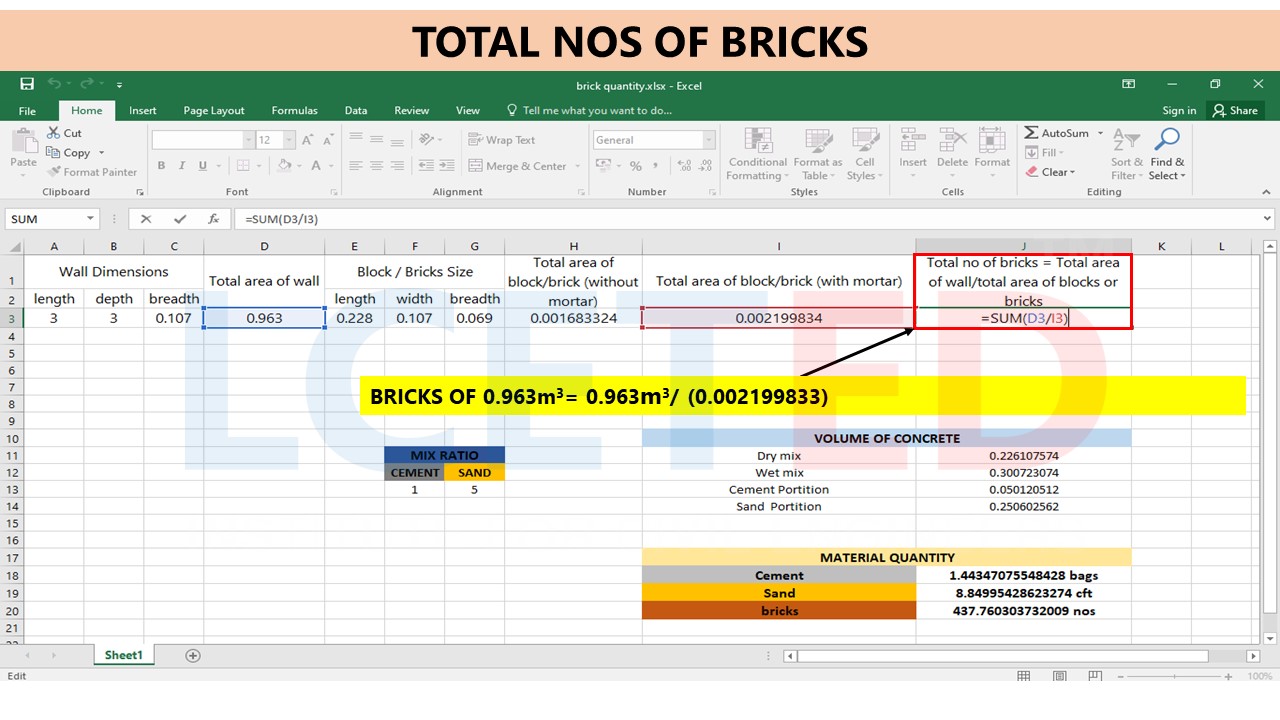The width and height of the screenshot is (1280, 720).
Task: Click the Merge & Center icon
Action: tap(518, 165)
